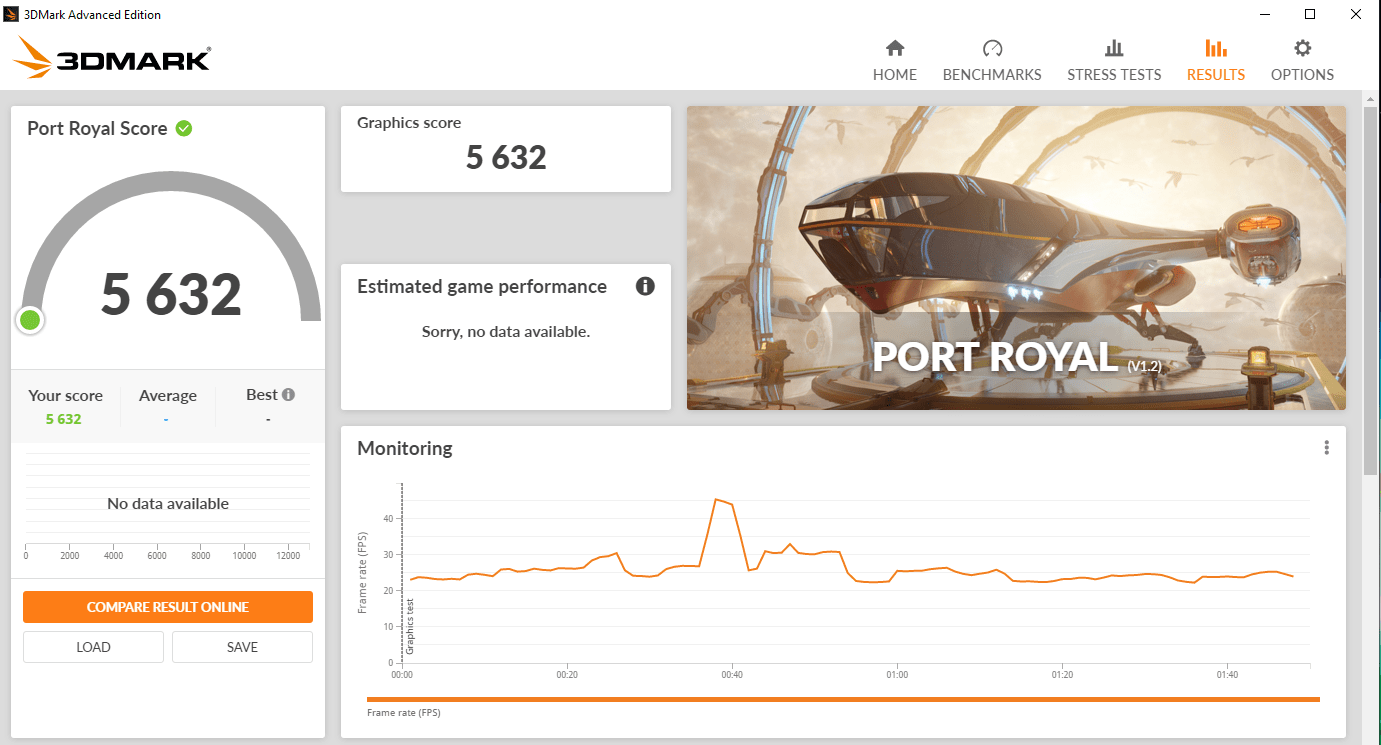This screenshot has width=1381, height=745.
Task: Select the Results tab
Action: [1216, 60]
